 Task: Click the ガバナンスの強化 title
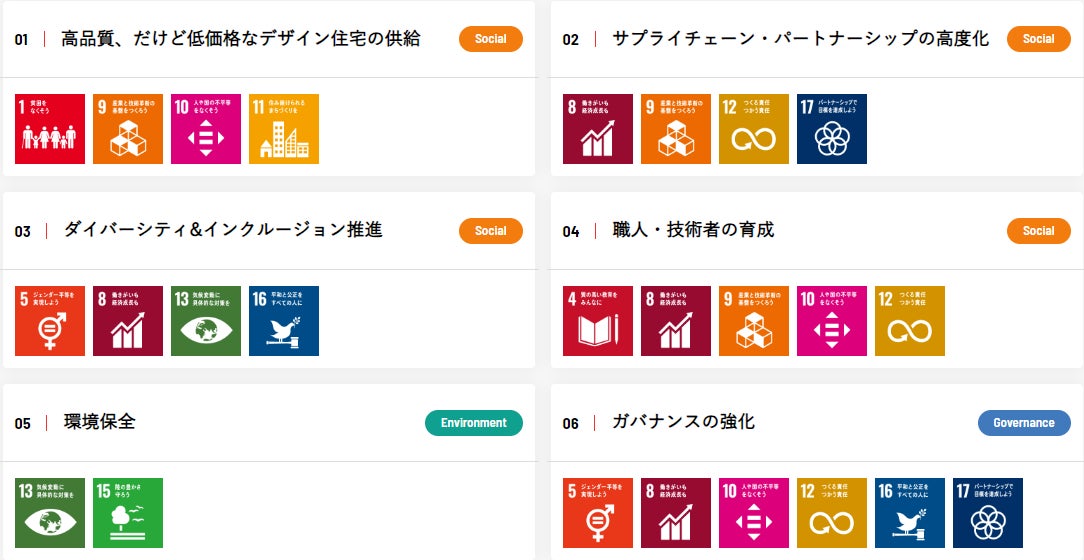(684, 422)
